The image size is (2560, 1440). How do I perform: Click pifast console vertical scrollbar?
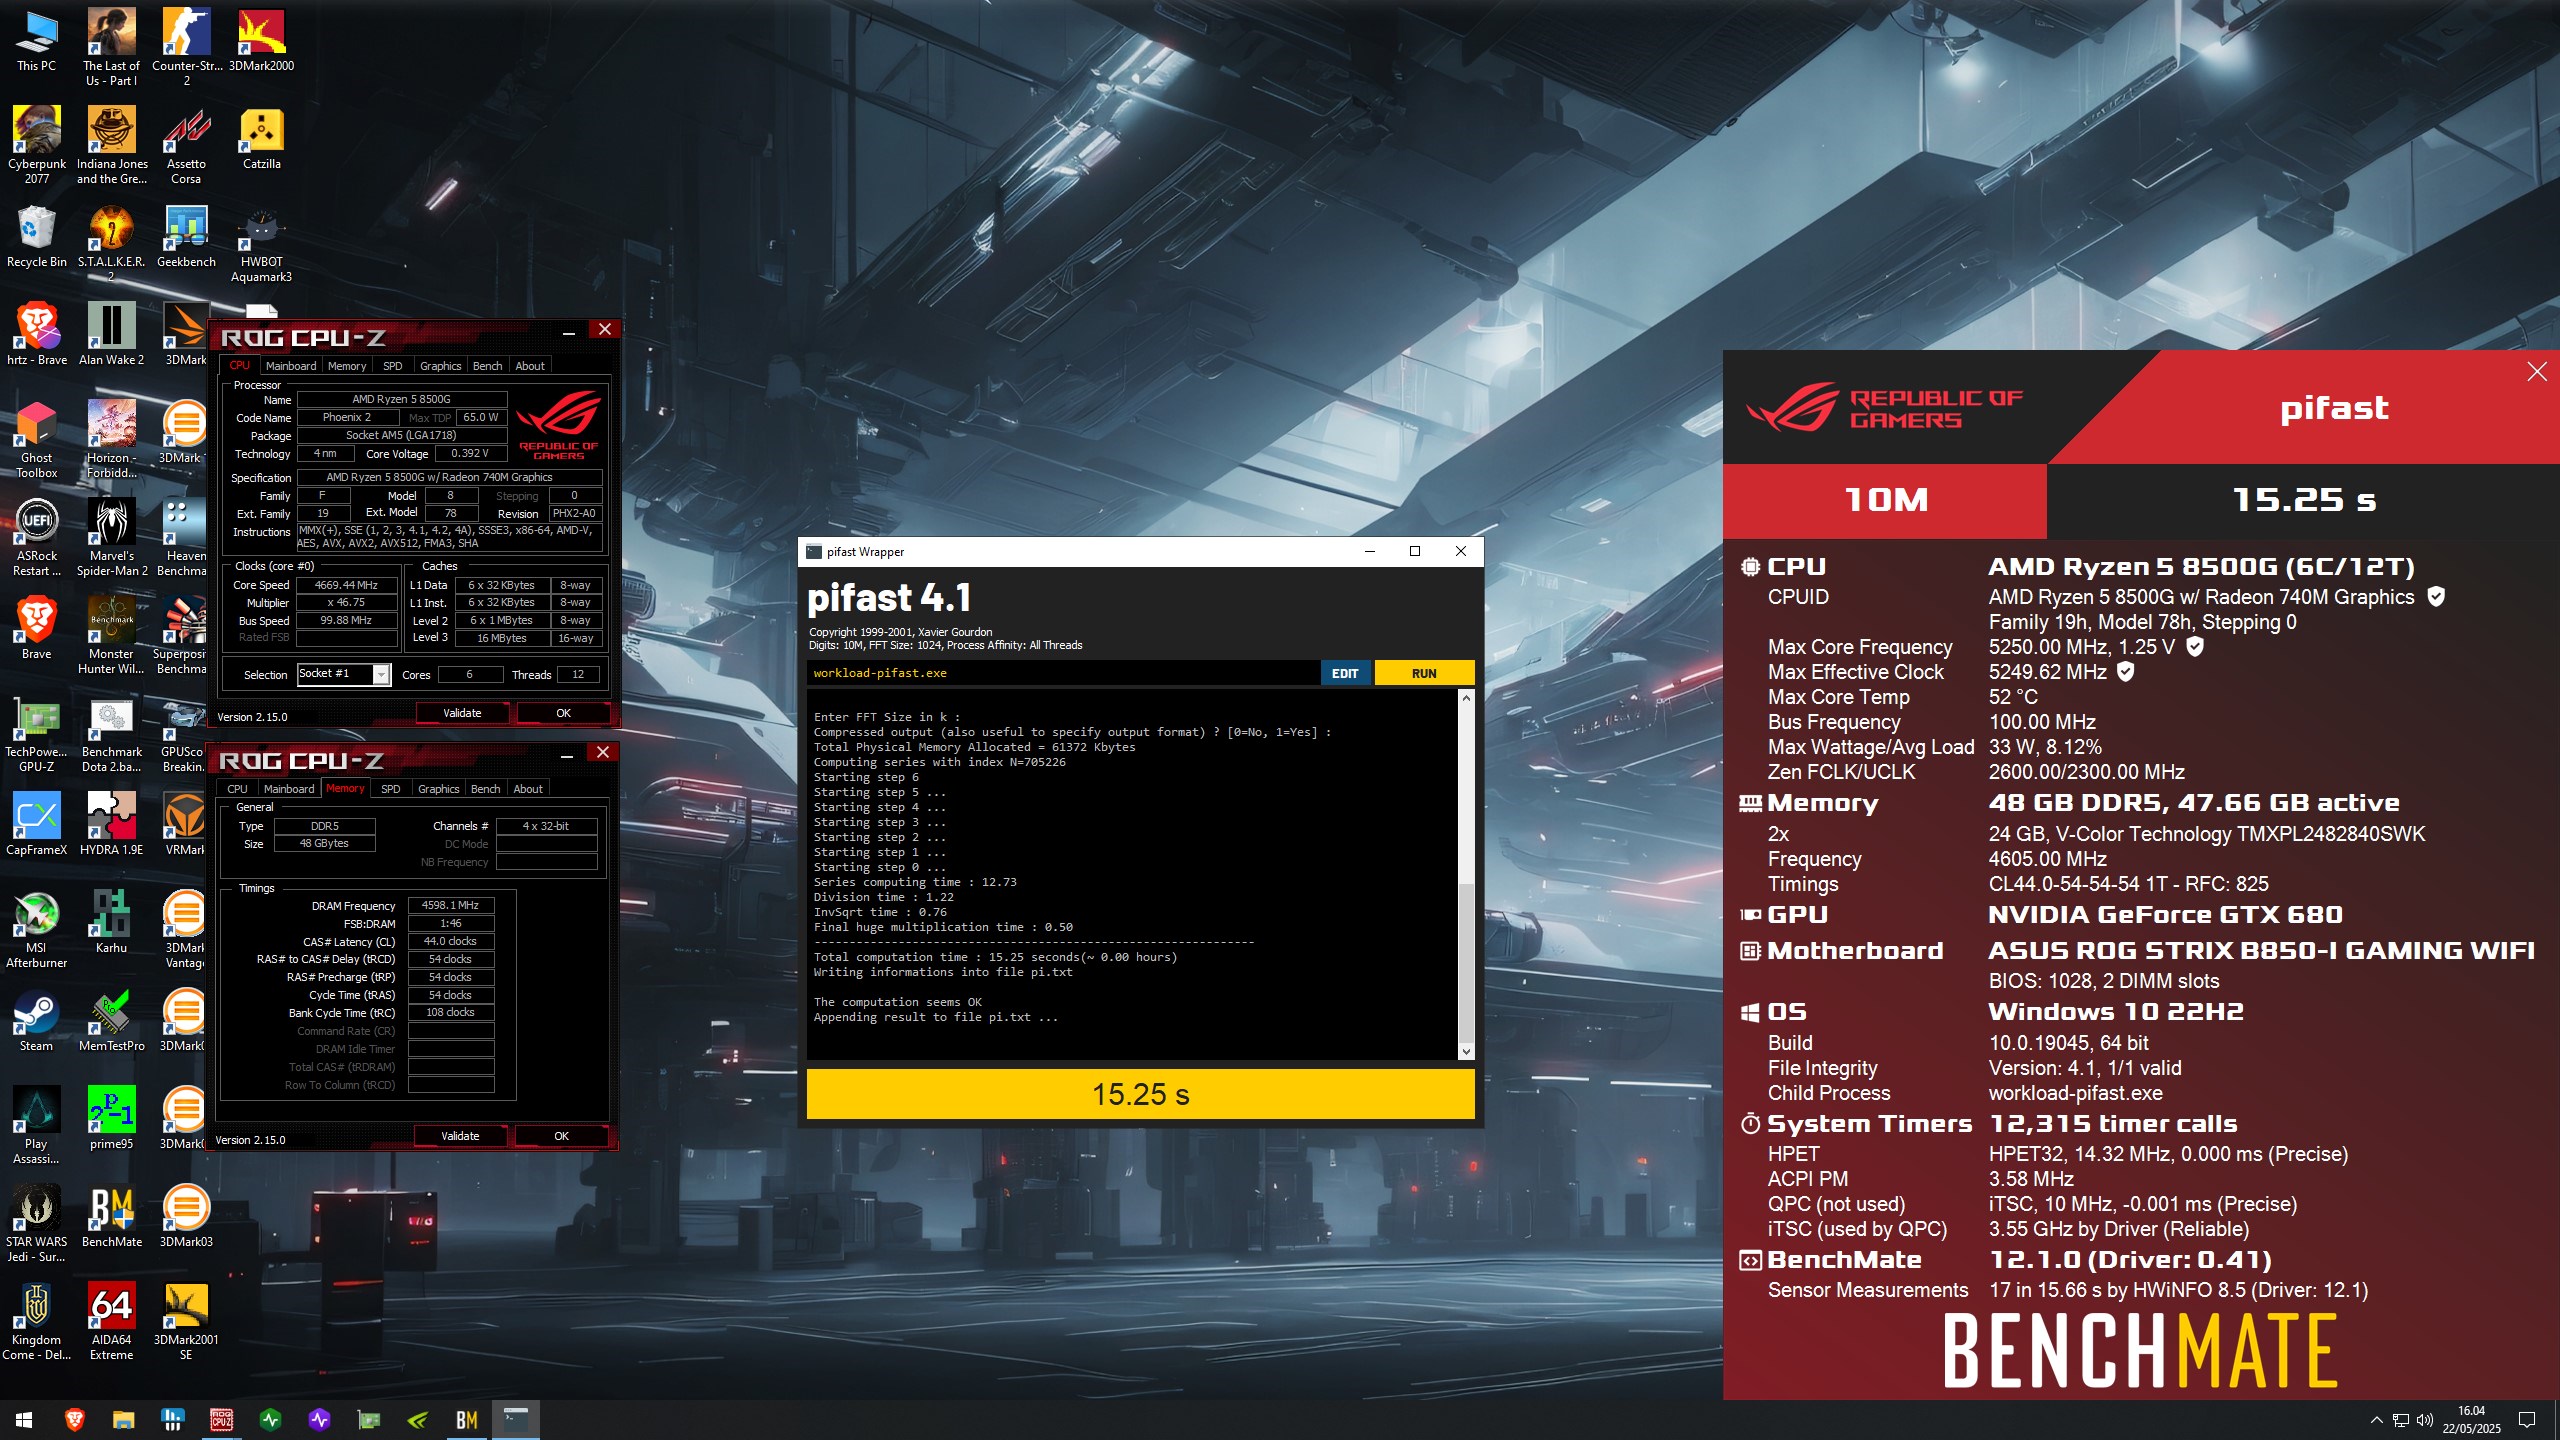(1466, 874)
